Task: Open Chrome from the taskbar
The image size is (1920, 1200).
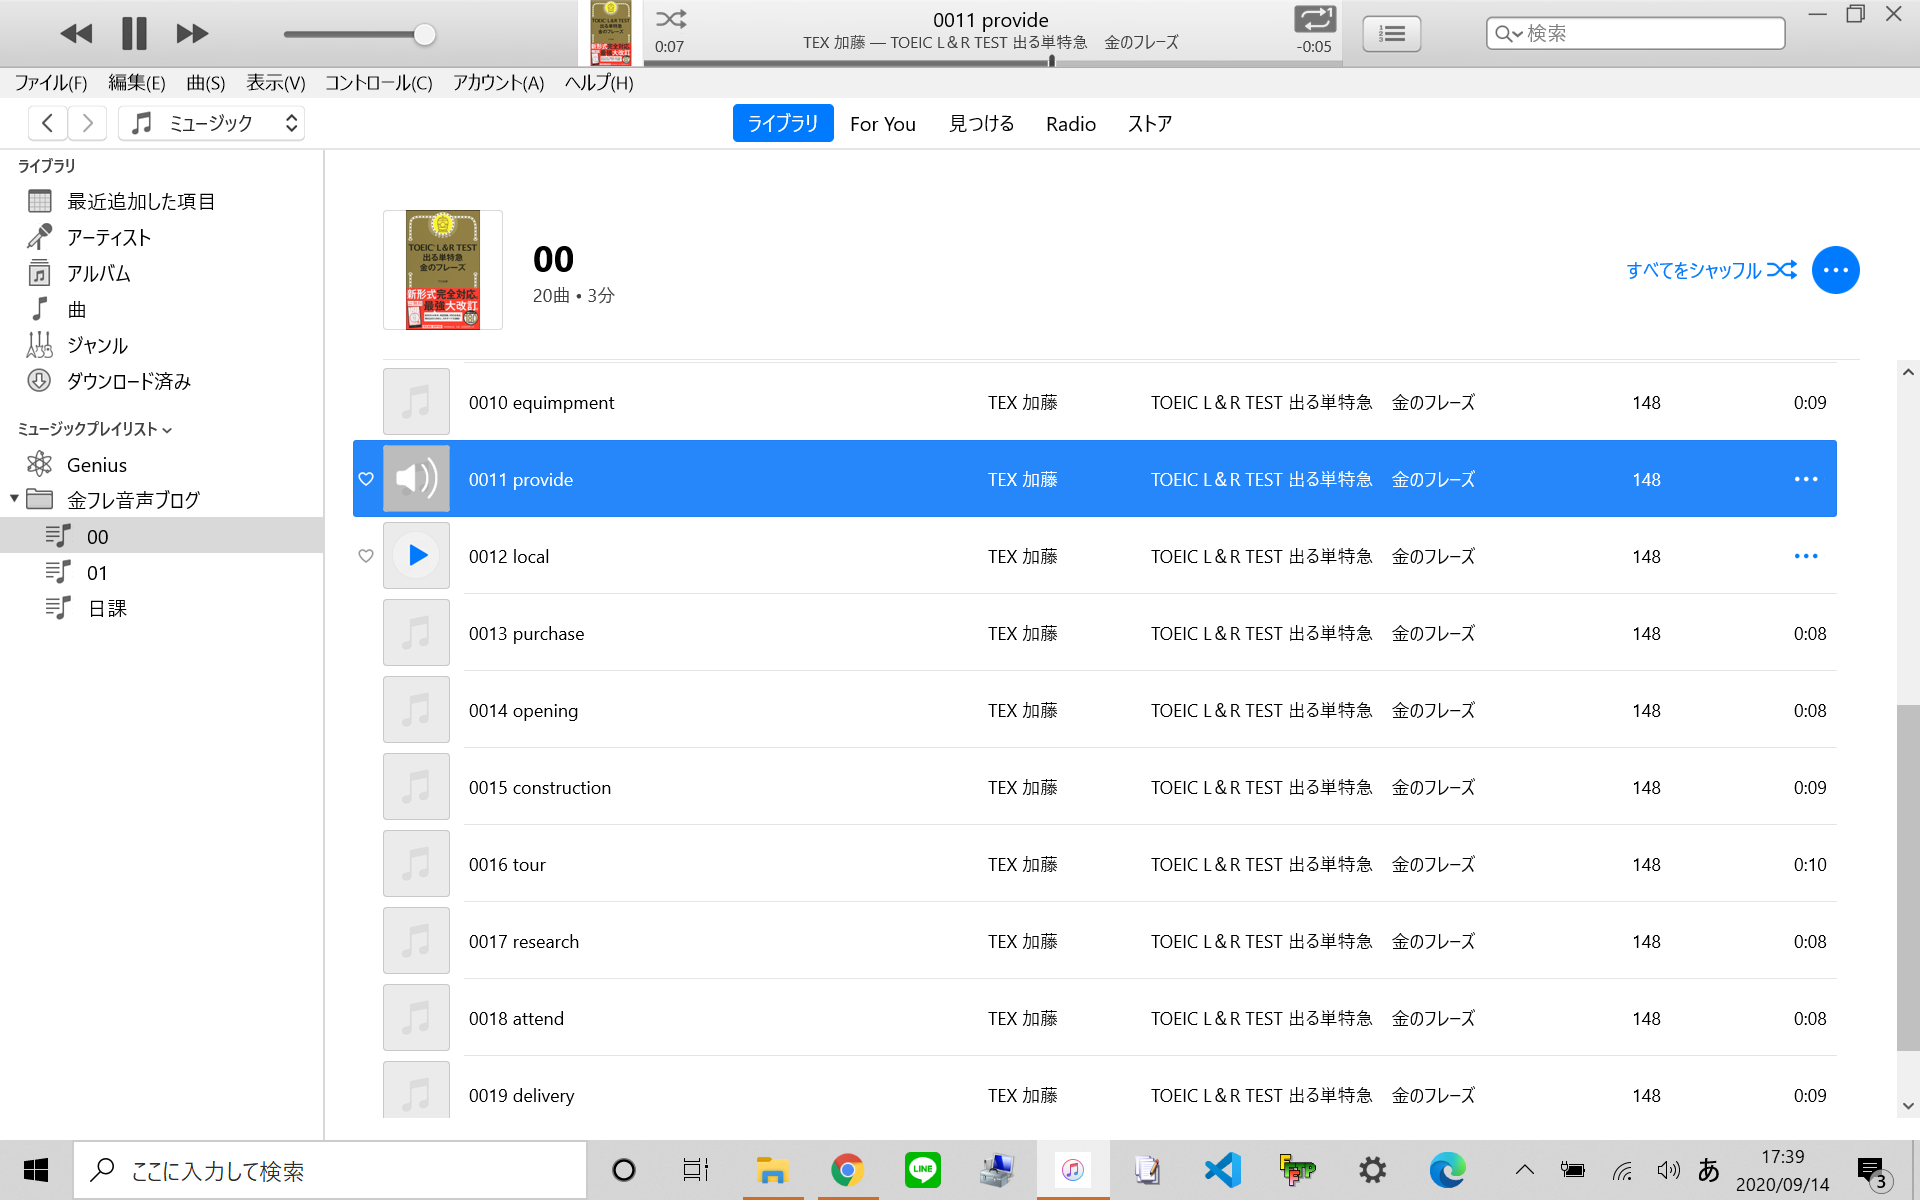Action: 847,1170
